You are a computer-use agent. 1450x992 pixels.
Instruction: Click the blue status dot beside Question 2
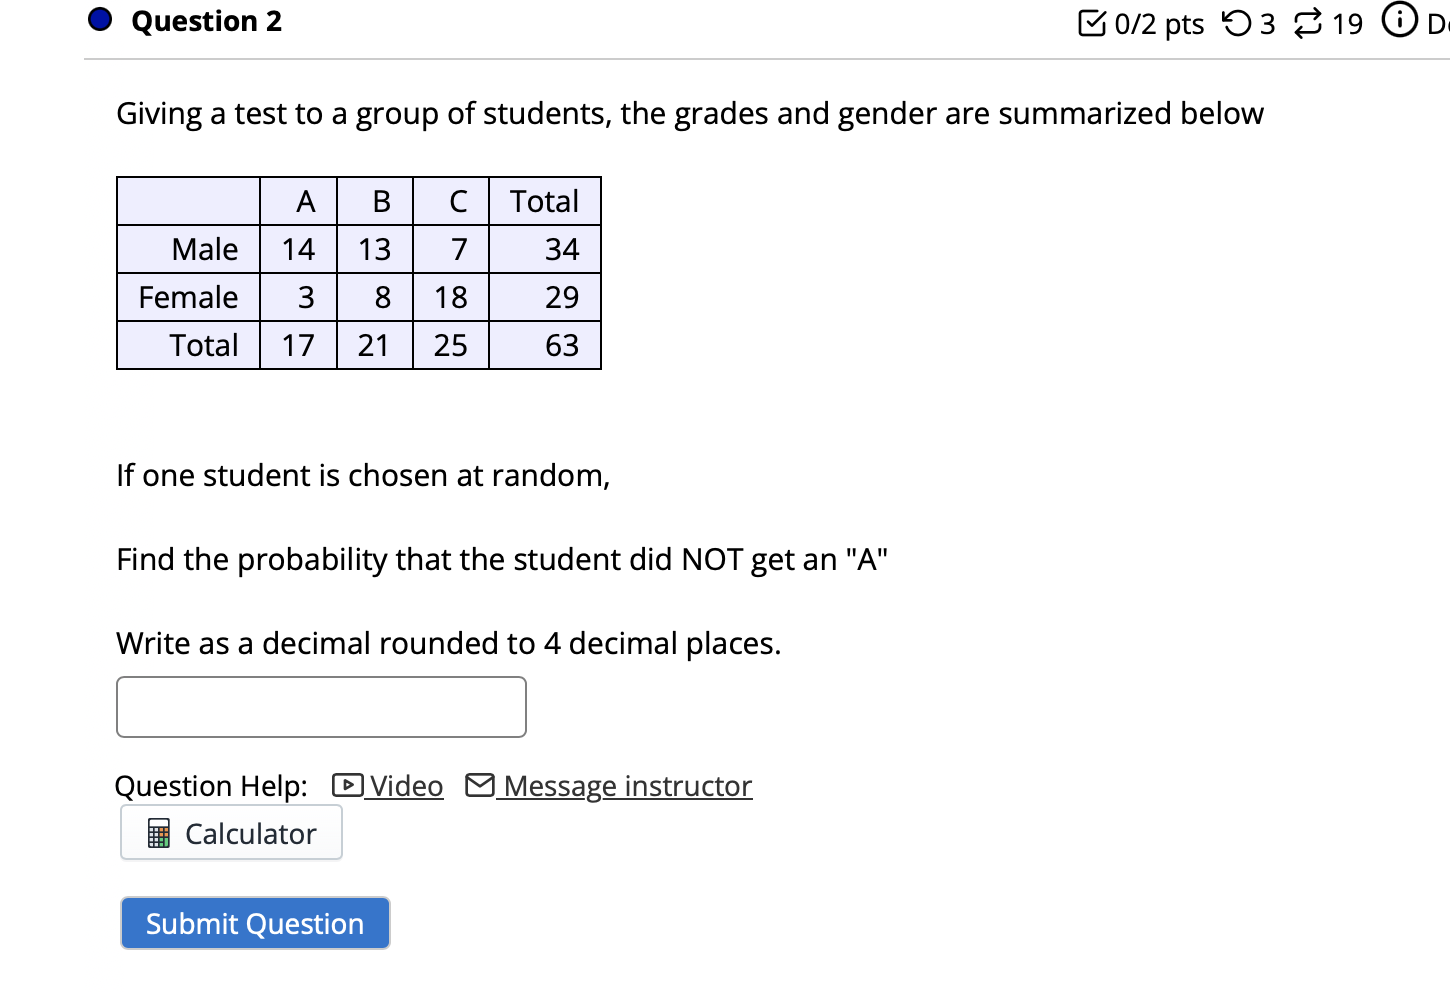99,19
